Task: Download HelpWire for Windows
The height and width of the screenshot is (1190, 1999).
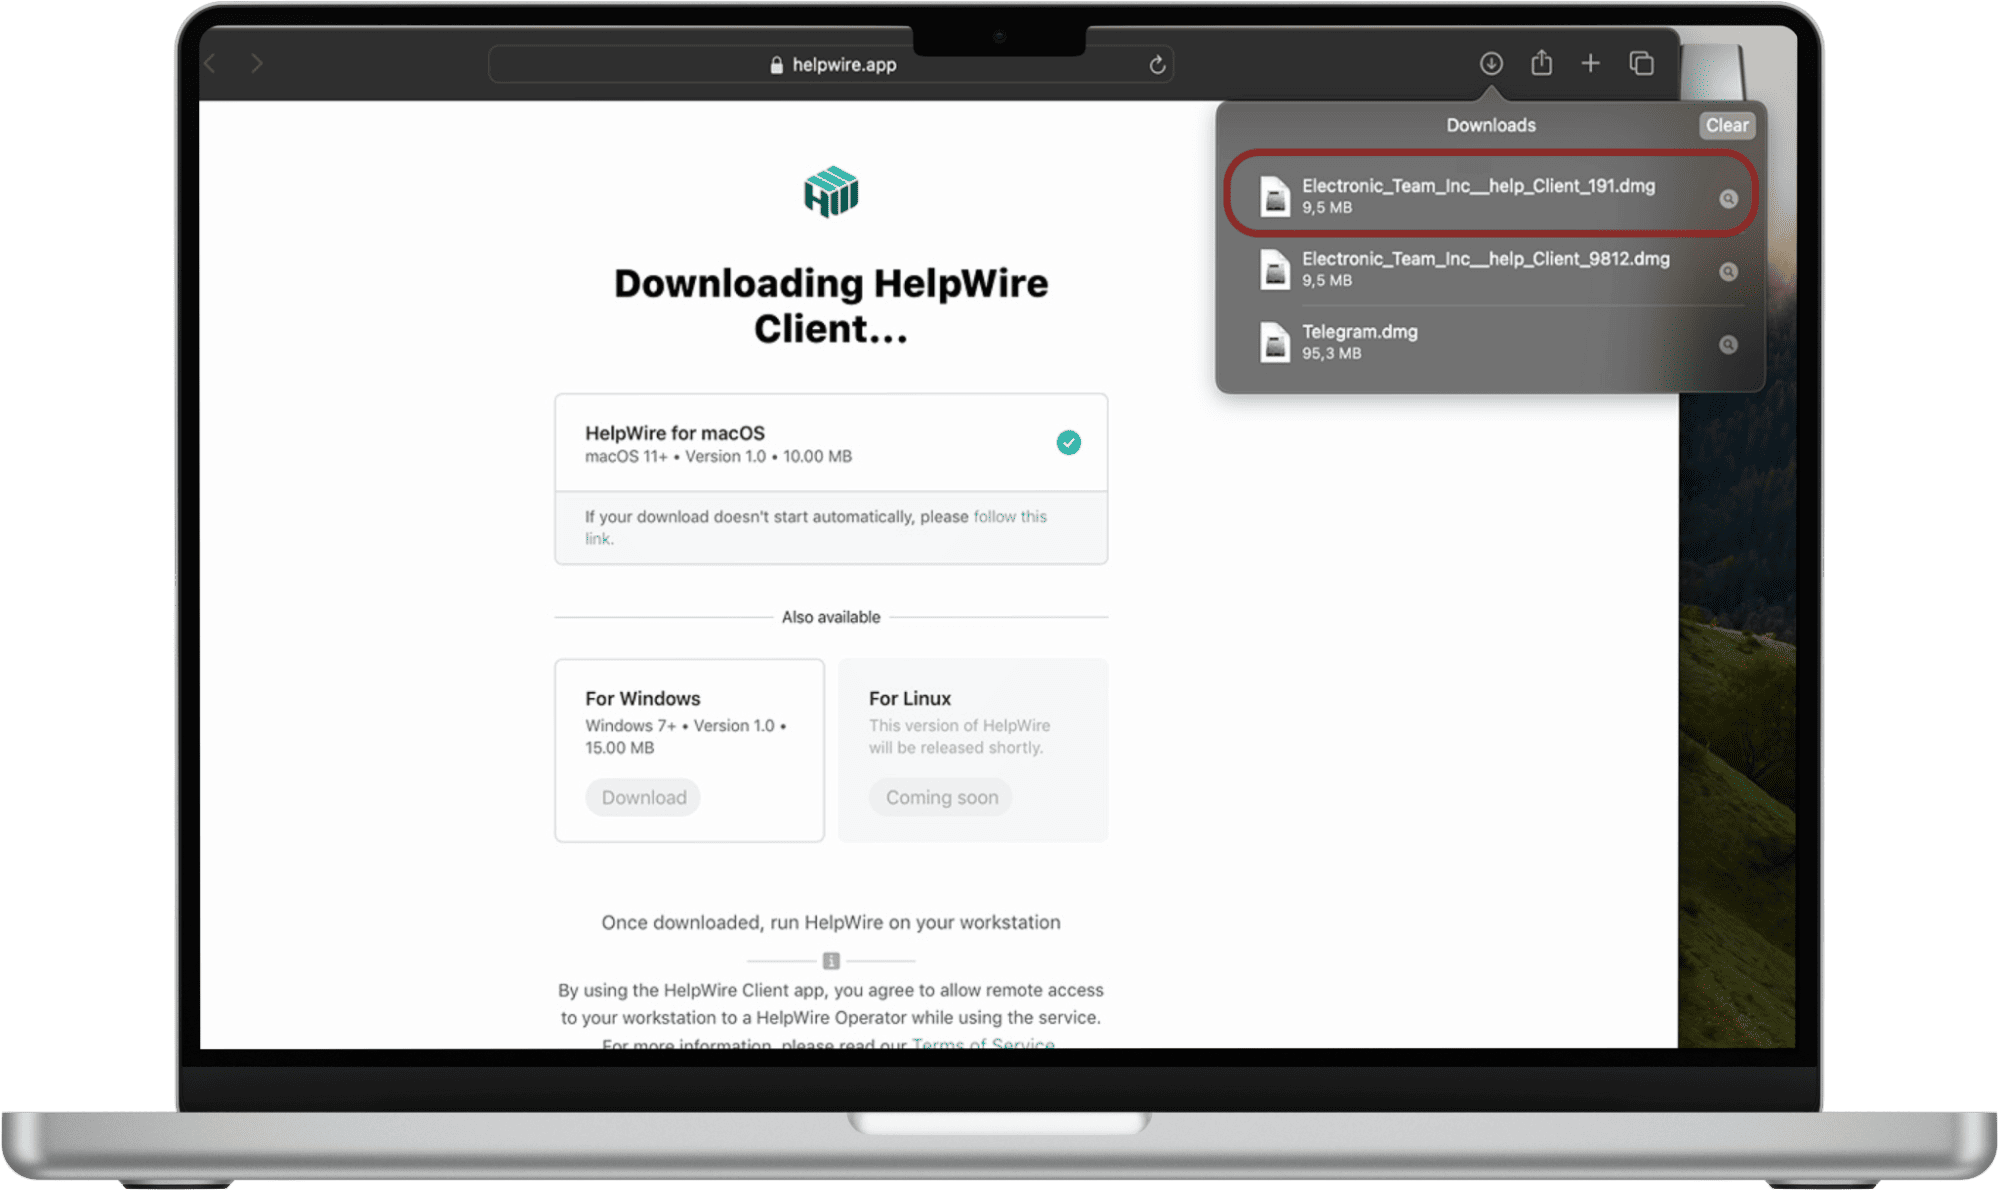Action: 643,797
